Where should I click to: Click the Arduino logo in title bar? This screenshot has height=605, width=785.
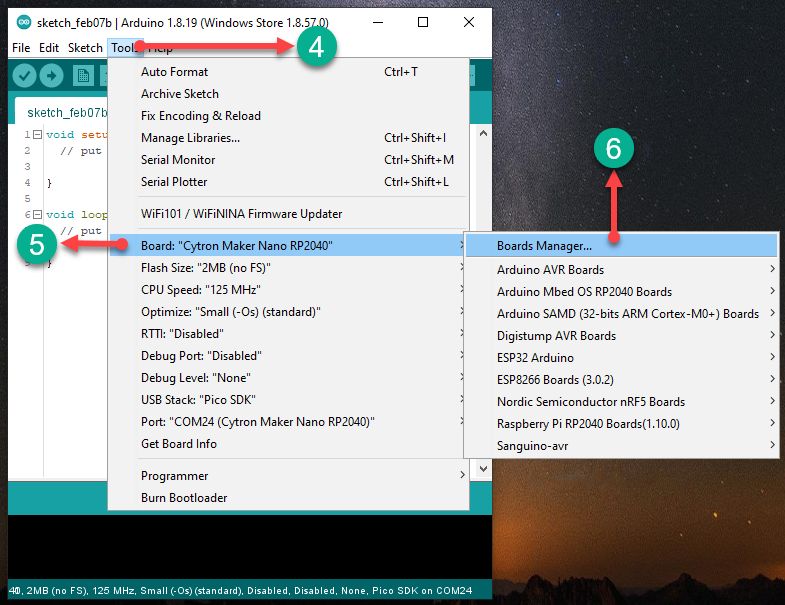pyautogui.click(x=24, y=23)
